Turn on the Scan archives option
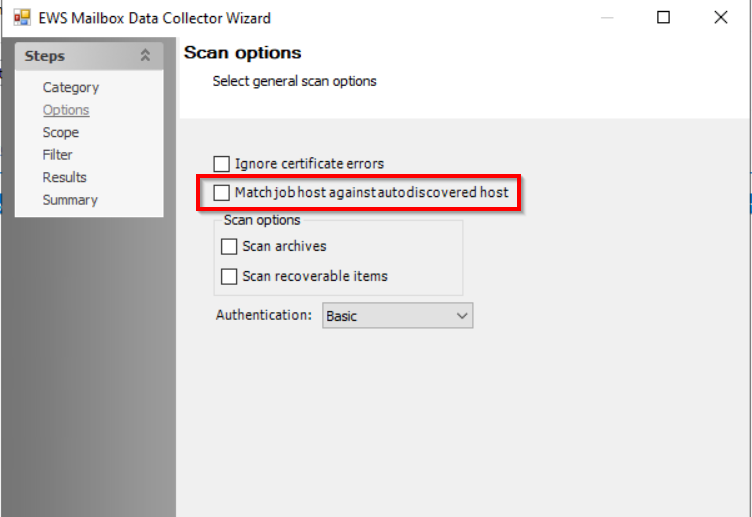Viewport: 752px width, 517px height. [230, 246]
